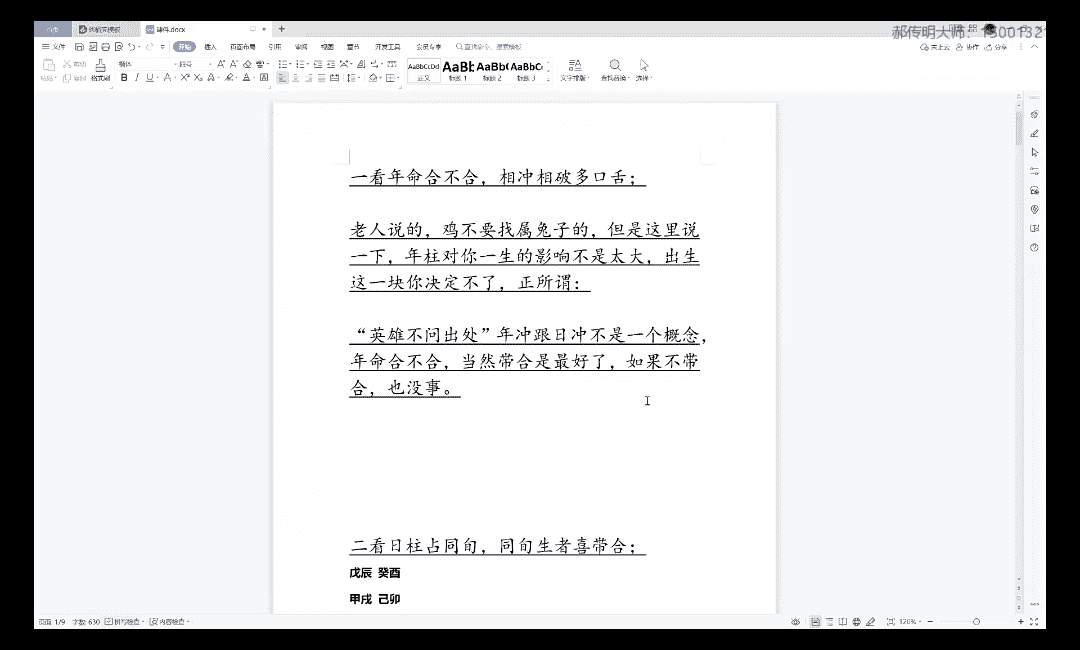Open the 文件 (File) menu
This screenshot has width=1080, height=650.
(x=54, y=47)
